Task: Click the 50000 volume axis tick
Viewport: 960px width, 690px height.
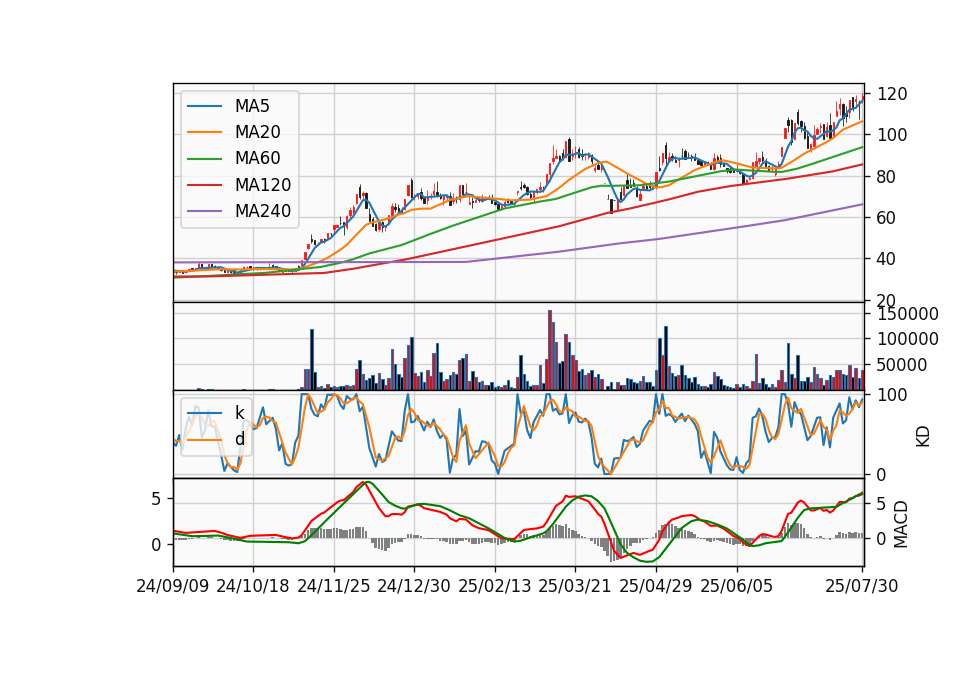Action: tap(902, 365)
